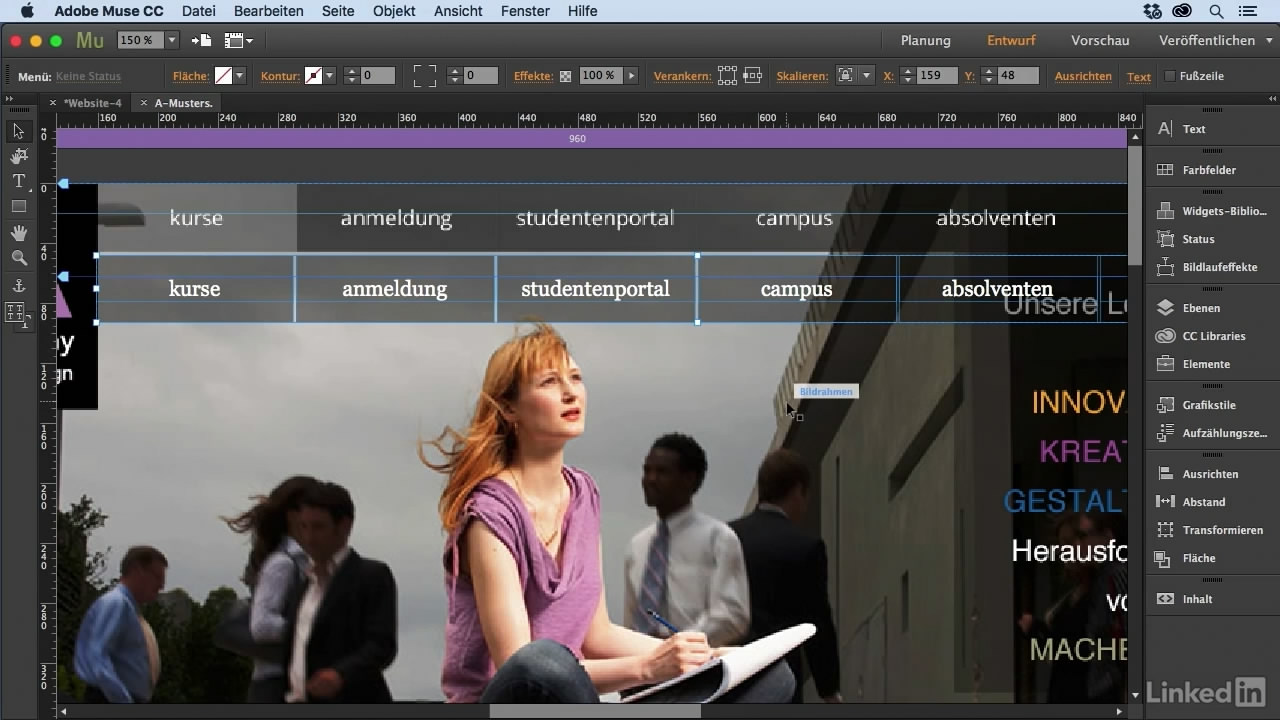The image size is (1280, 720).
Task: Click the corner radius brackets icon
Action: (425, 76)
